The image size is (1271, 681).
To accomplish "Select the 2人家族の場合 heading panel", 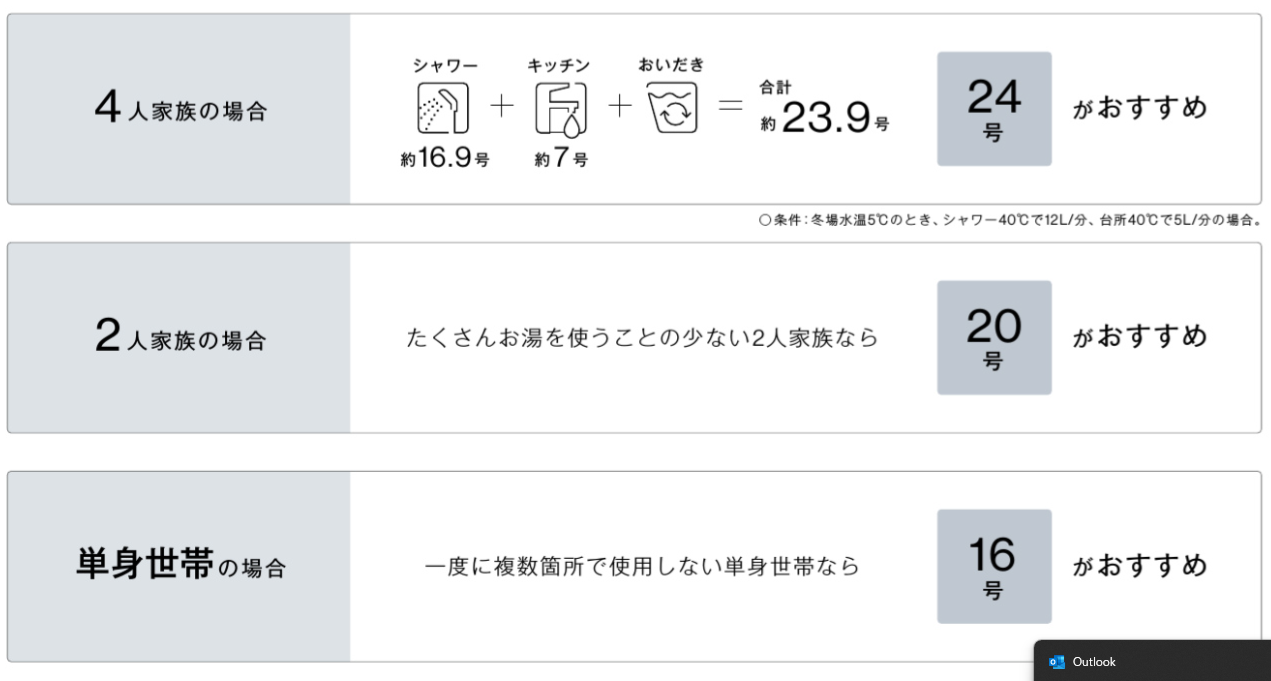I will (x=180, y=338).
